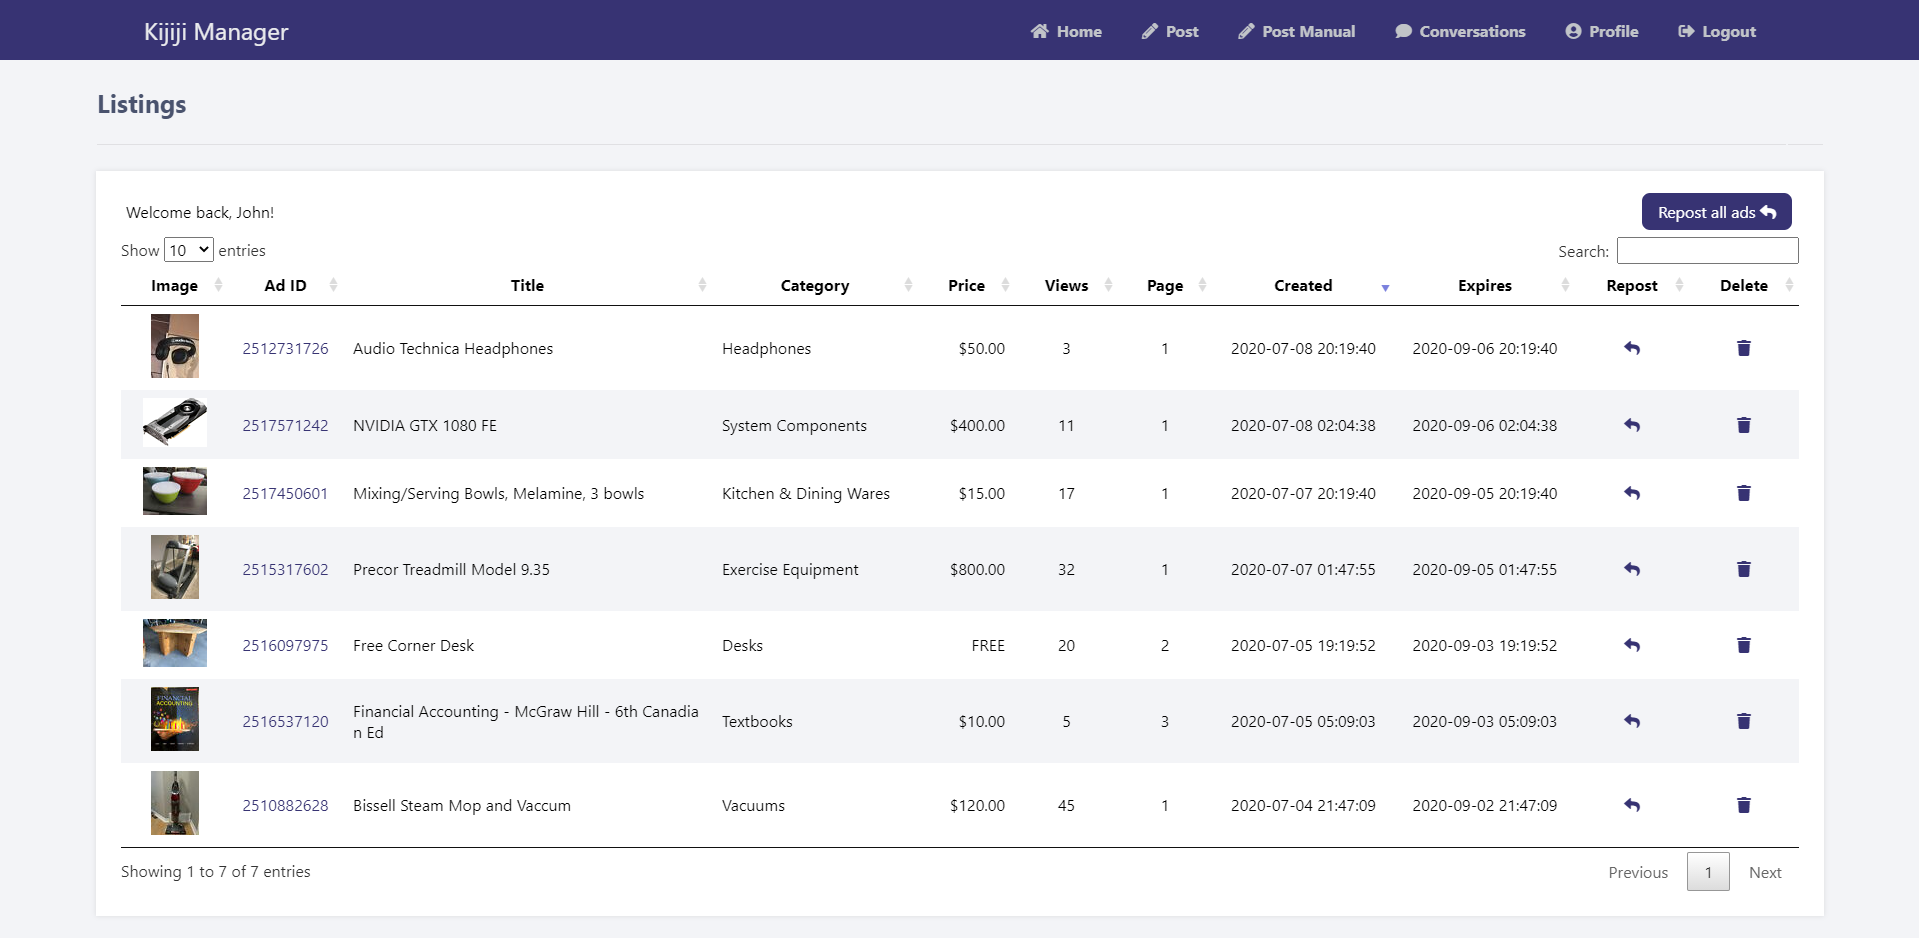The width and height of the screenshot is (1919, 938).
Task: Open ad ID 2517571242 link
Action: point(285,425)
